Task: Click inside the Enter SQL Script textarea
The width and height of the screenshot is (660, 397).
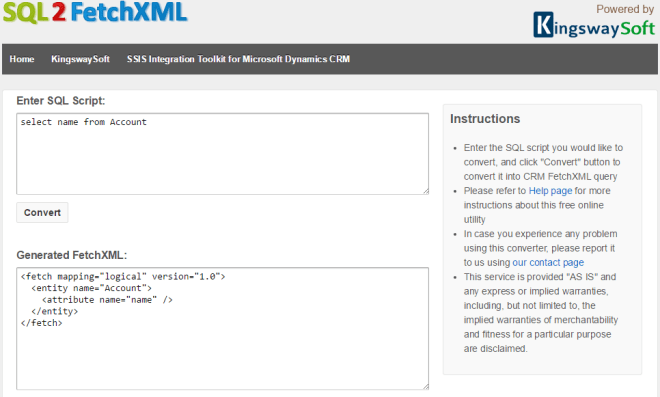Action: pyautogui.click(x=223, y=154)
